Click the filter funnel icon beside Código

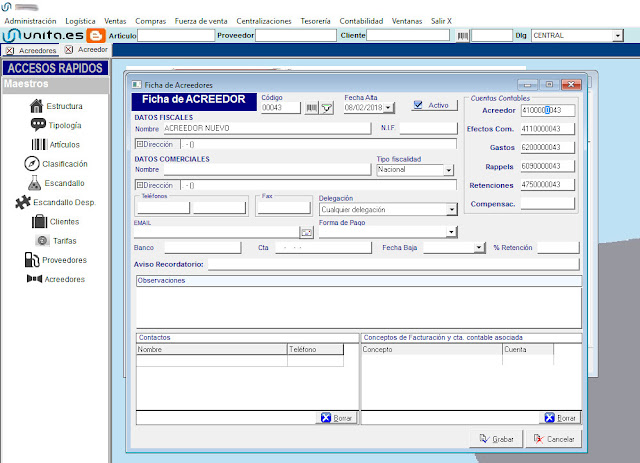tap(327, 108)
